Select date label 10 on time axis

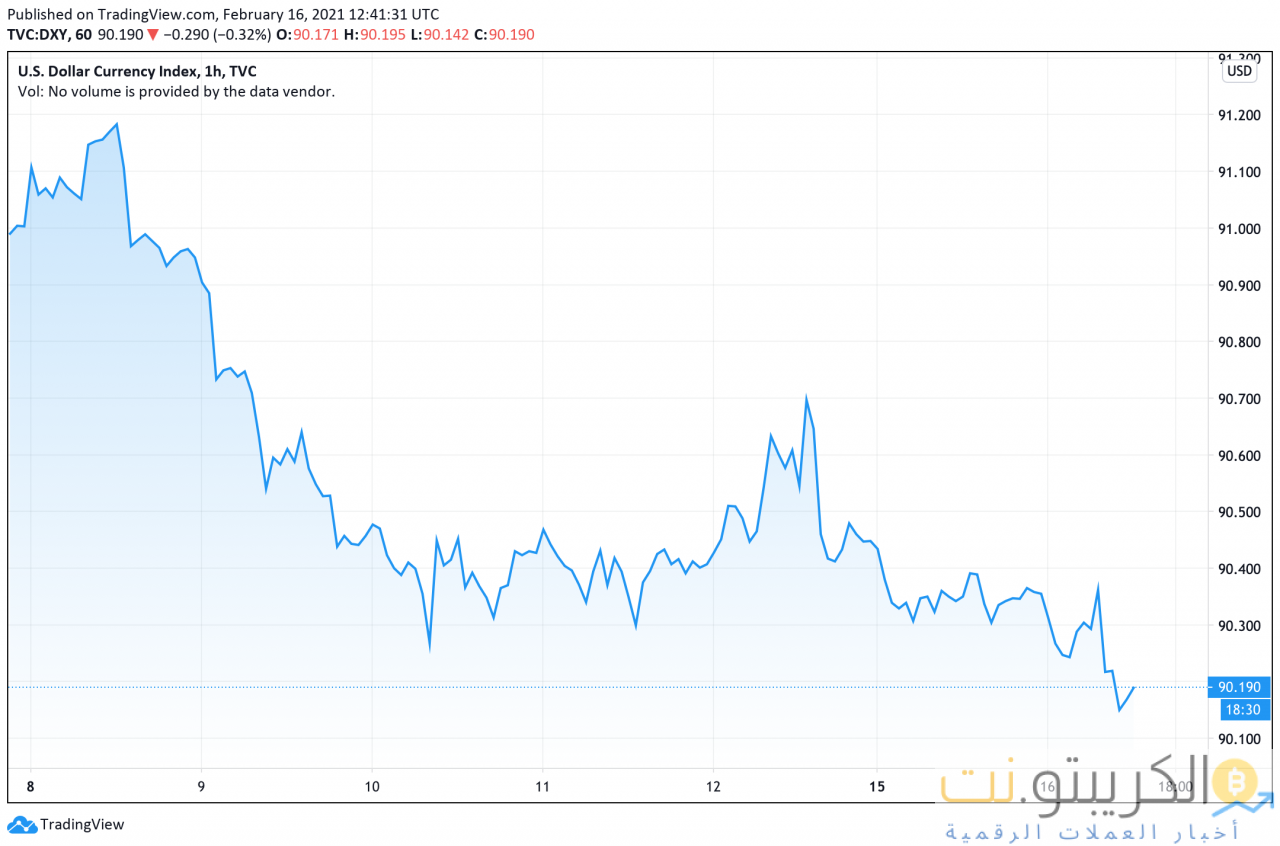(371, 786)
